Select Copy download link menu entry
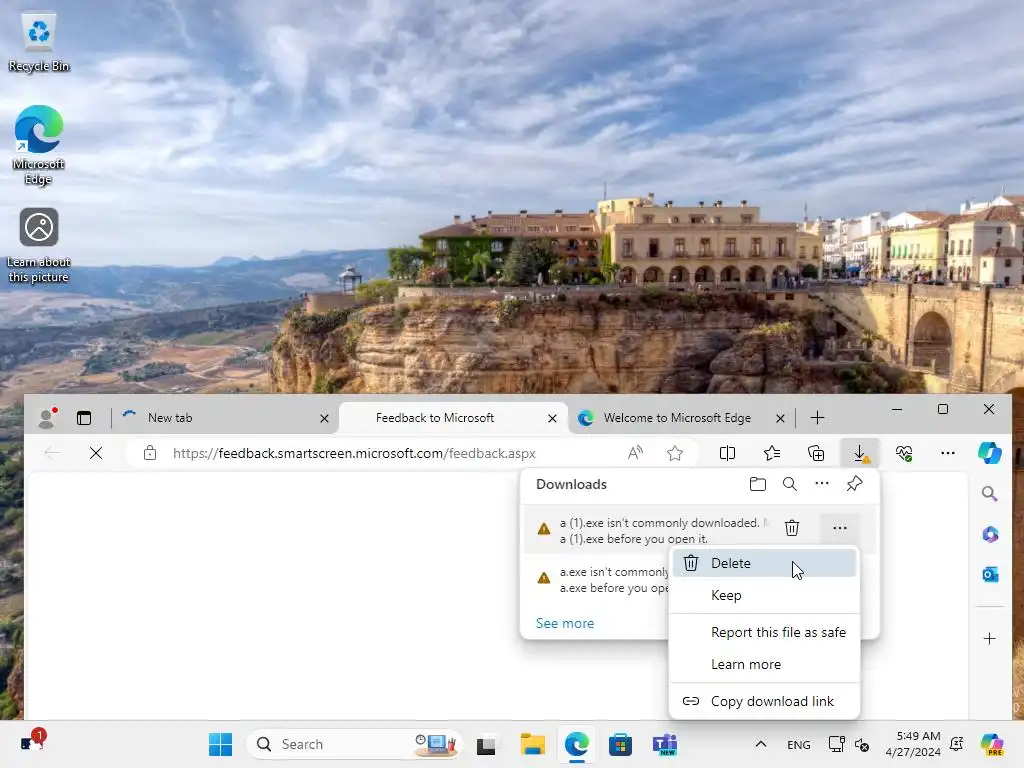Image resolution: width=1024 pixels, height=768 pixels. [x=764, y=701]
